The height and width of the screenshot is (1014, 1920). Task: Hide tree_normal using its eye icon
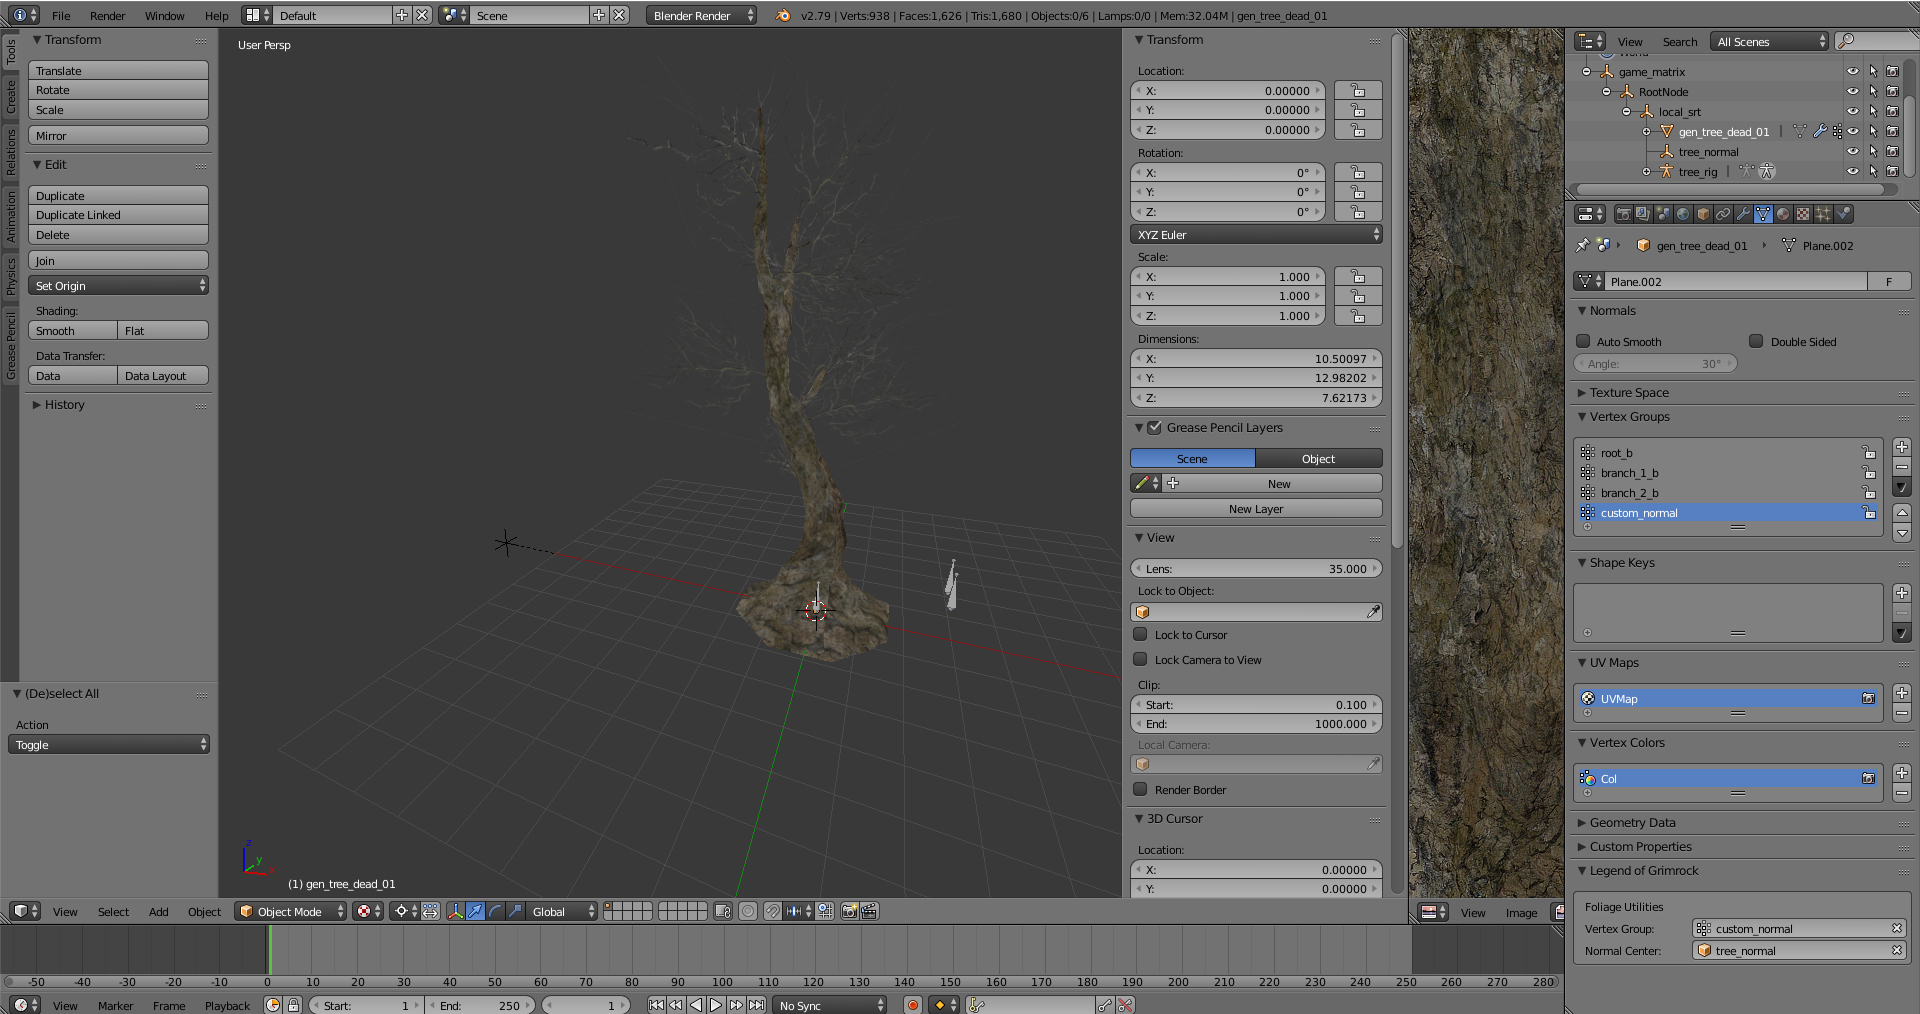pyautogui.click(x=1853, y=151)
